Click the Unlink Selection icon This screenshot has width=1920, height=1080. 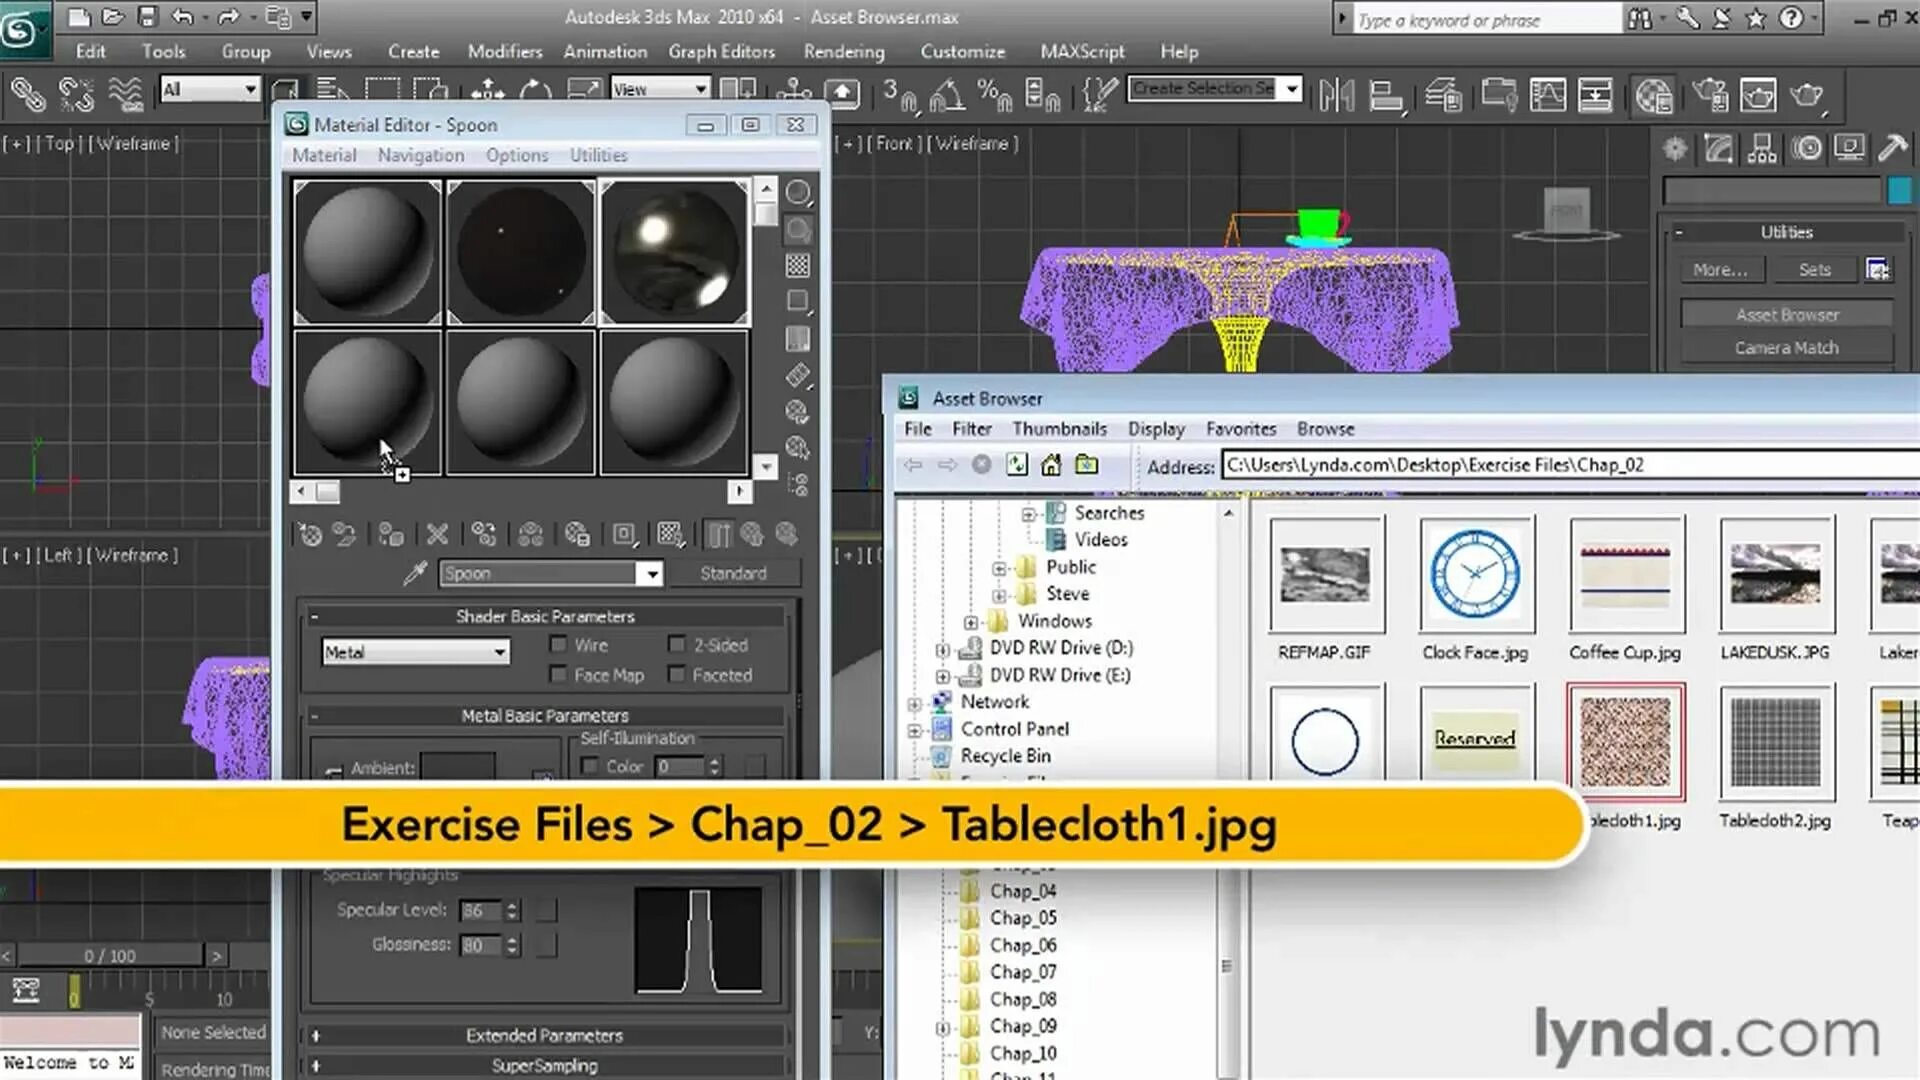pyautogui.click(x=76, y=95)
